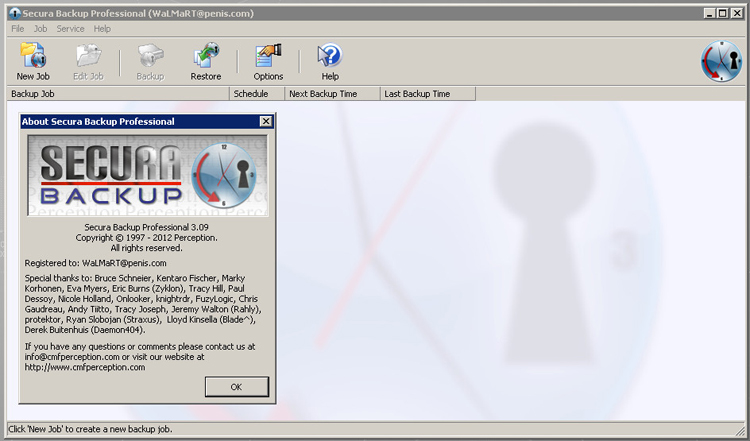The width and height of the screenshot is (750, 441).
Task: Click the Secura Backup banner in About dialog
Action: [x=147, y=175]
